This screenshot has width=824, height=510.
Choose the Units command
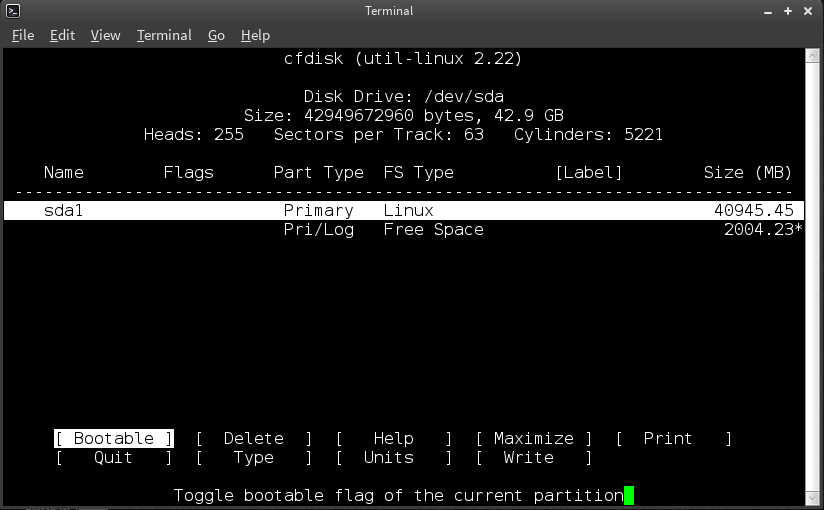[x=394, y=457]
